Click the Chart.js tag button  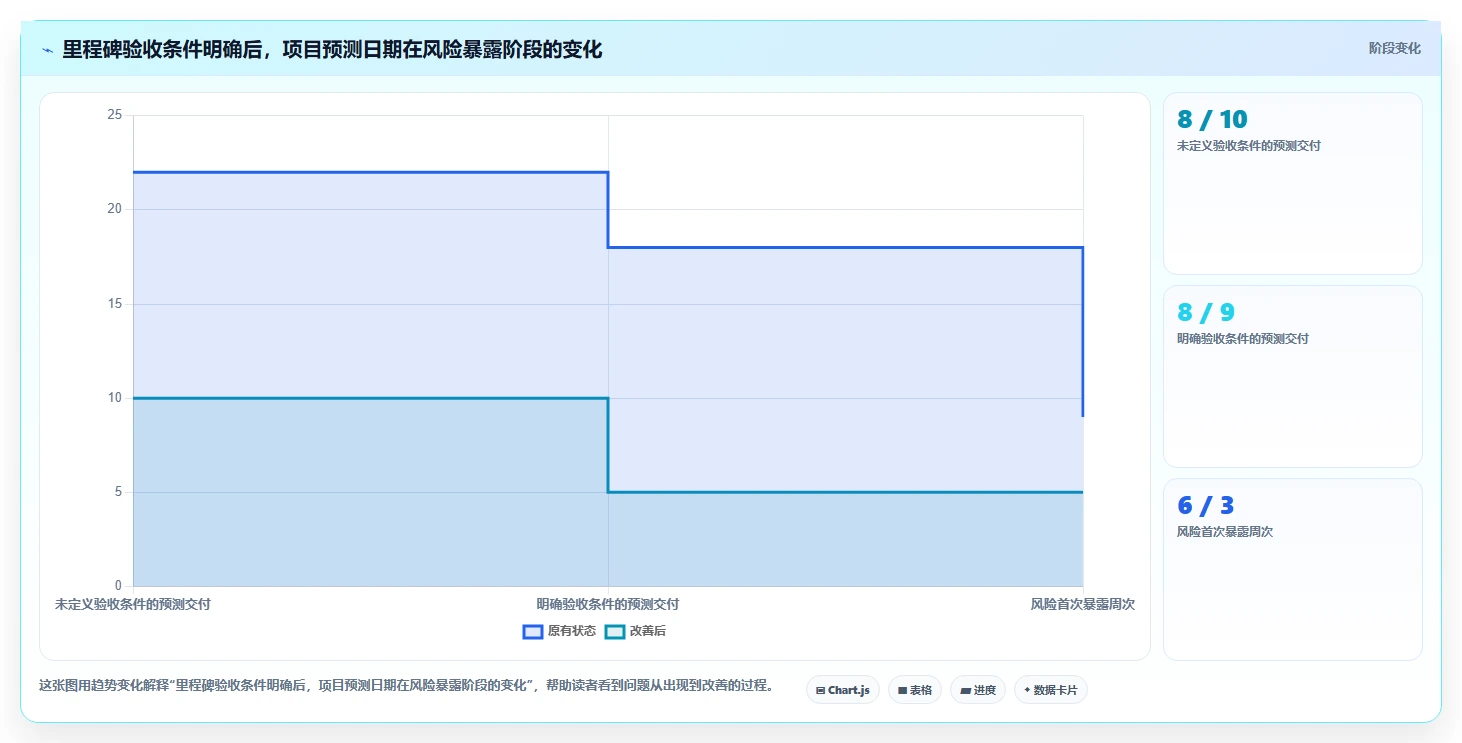coord(843,690)
